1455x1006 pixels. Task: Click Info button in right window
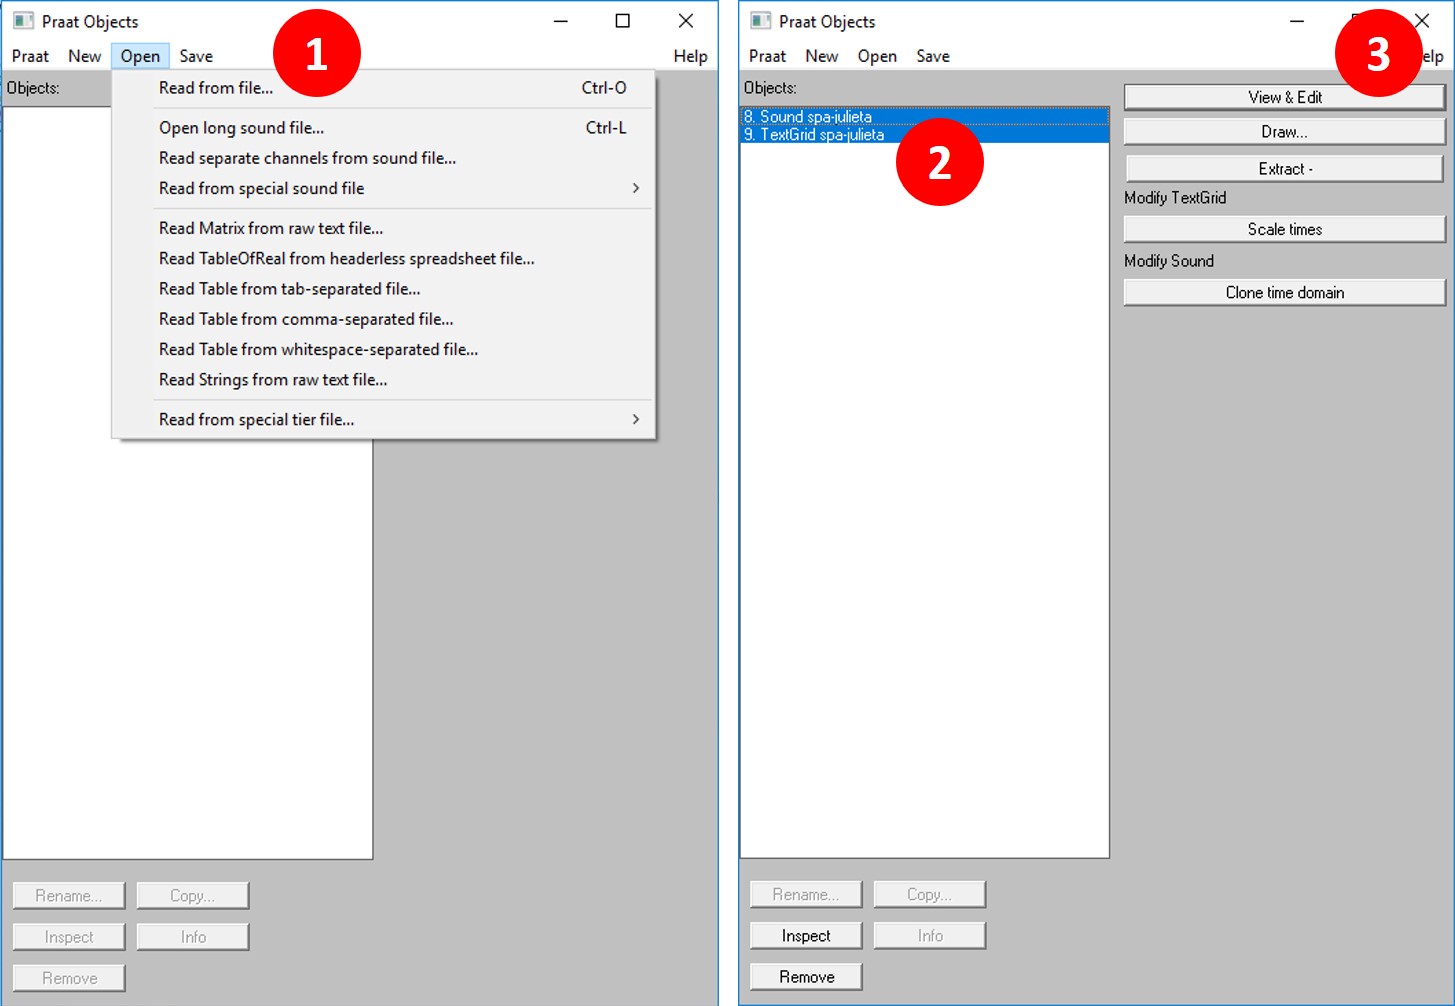point(930,936)
